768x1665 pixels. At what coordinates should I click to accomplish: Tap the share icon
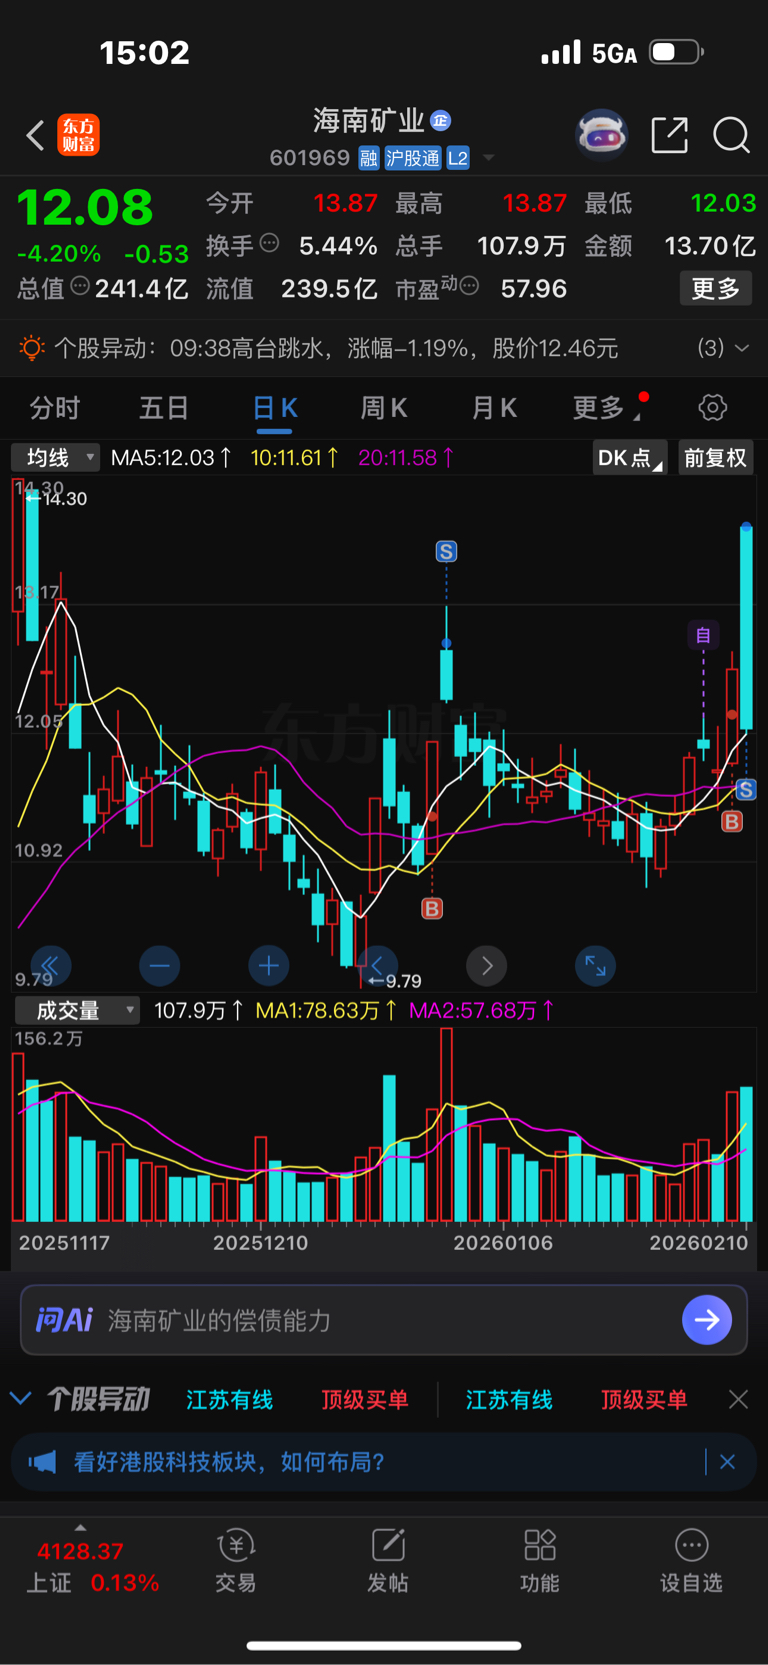(x=669, y=134)
